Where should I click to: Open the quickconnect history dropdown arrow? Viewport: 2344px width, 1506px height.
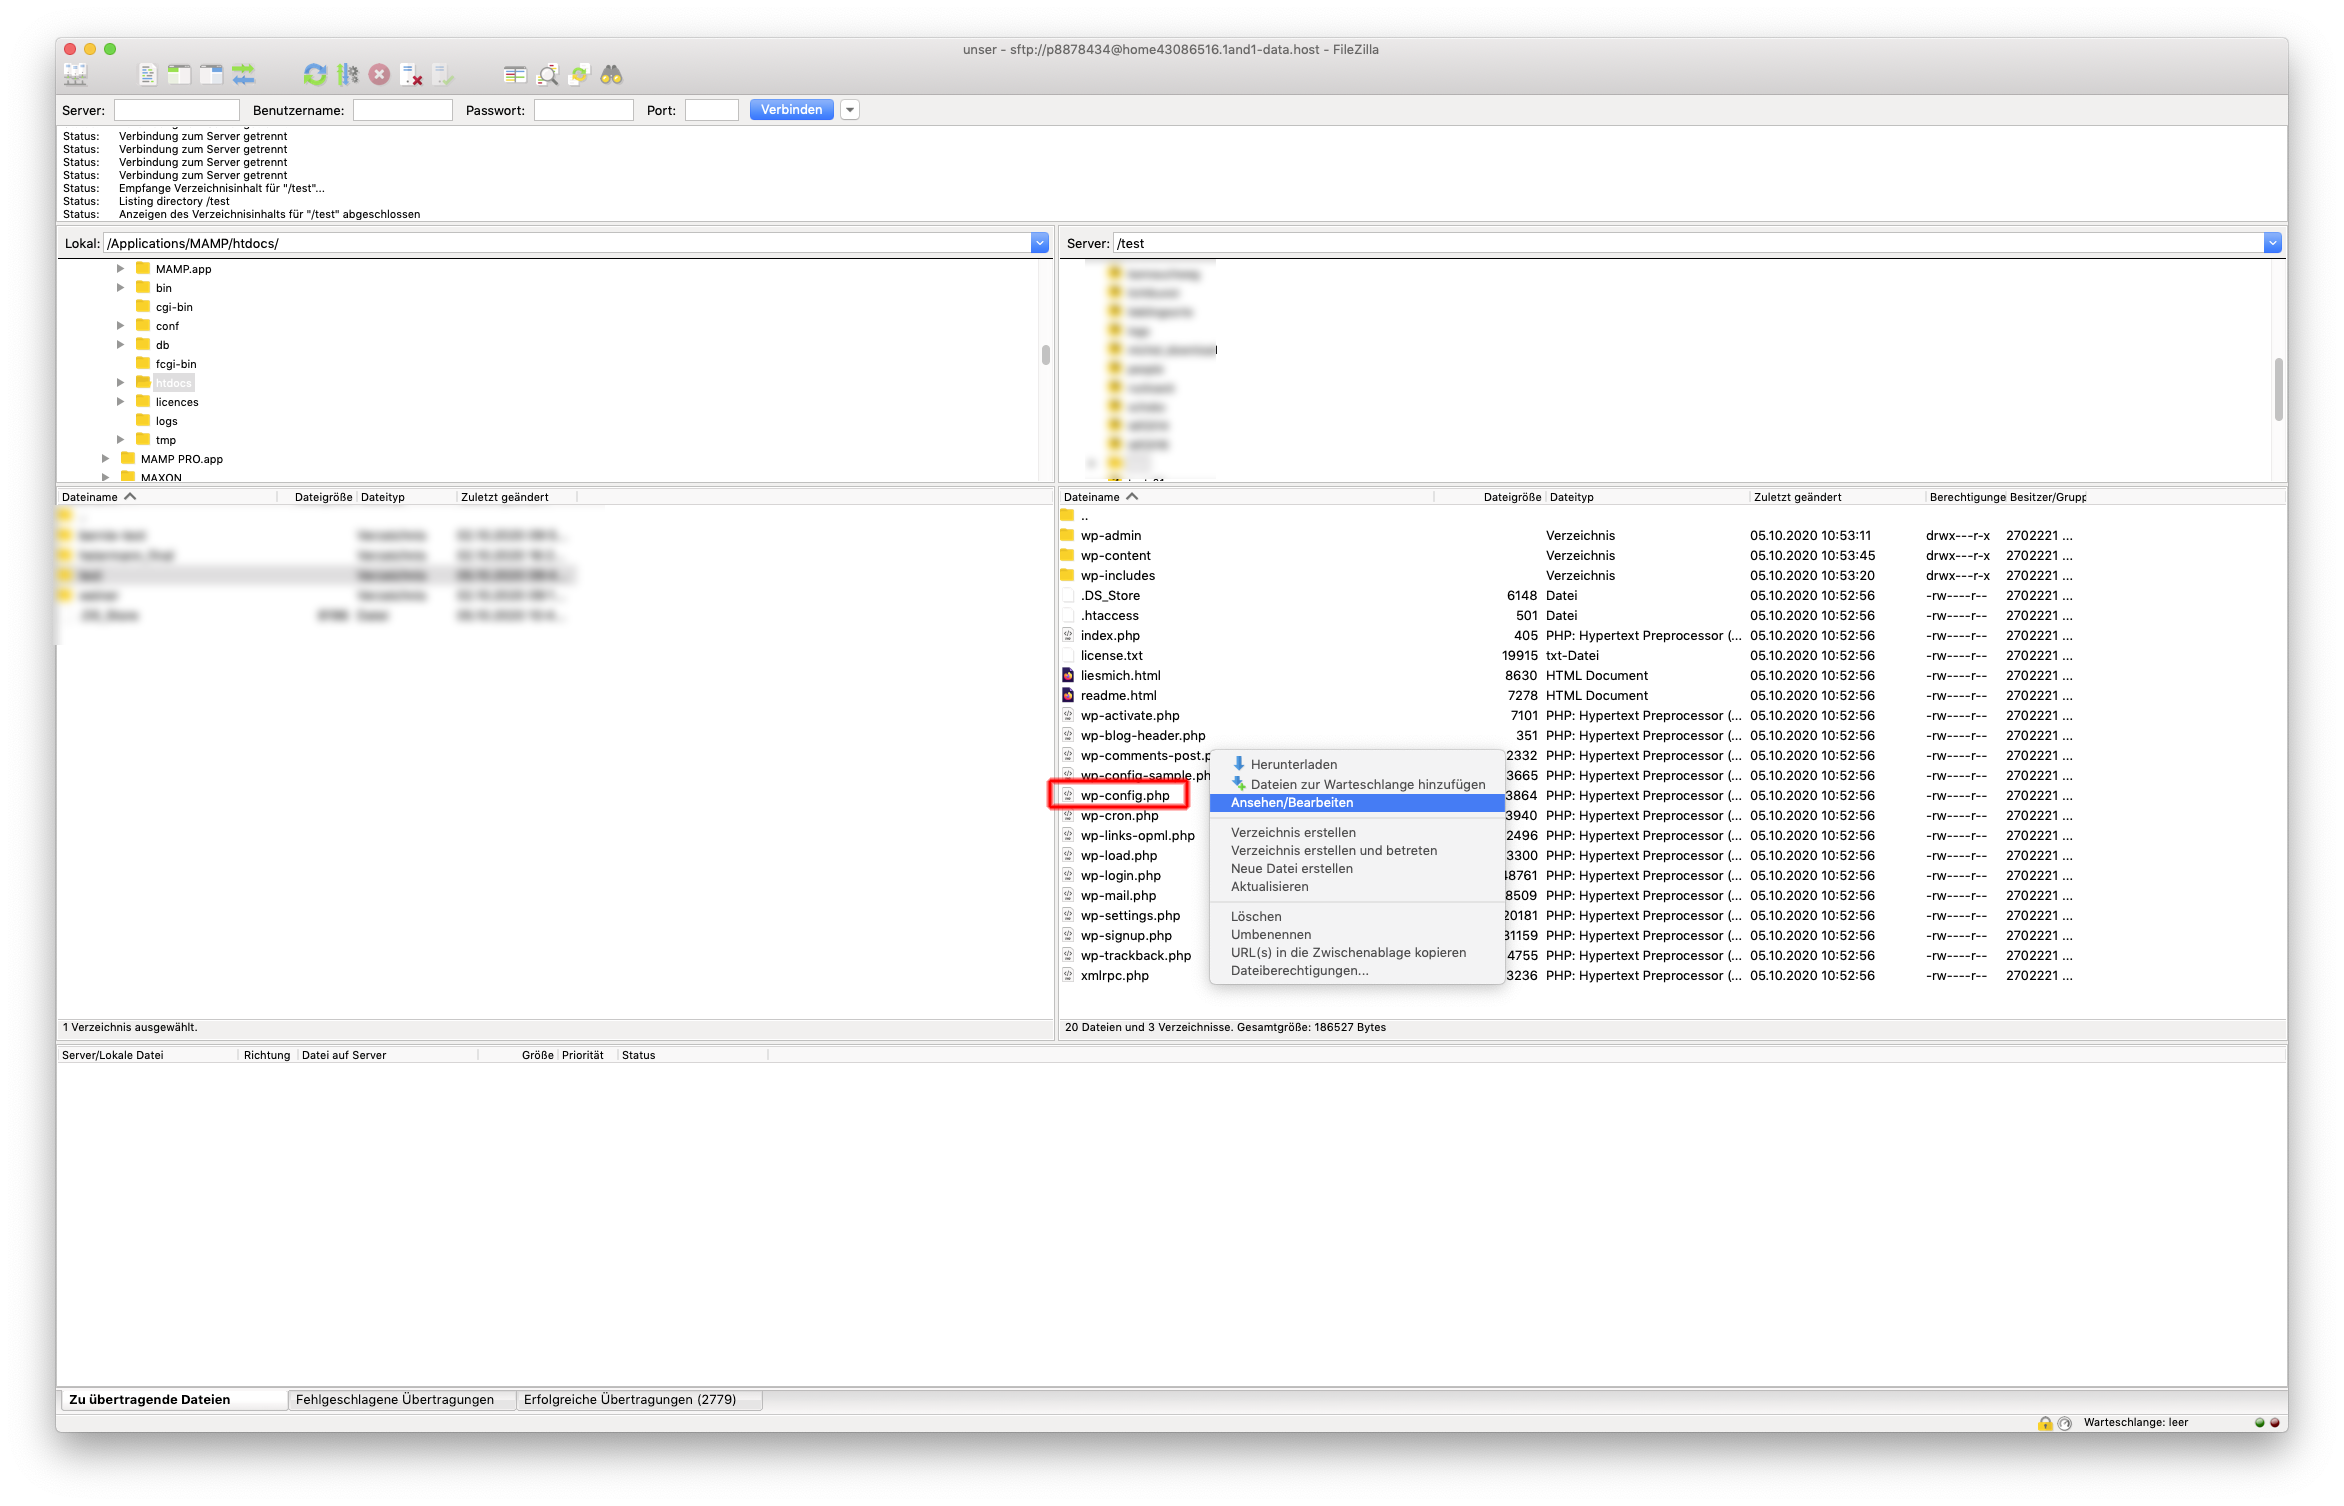pyautogui.click(x=850, y=110)
